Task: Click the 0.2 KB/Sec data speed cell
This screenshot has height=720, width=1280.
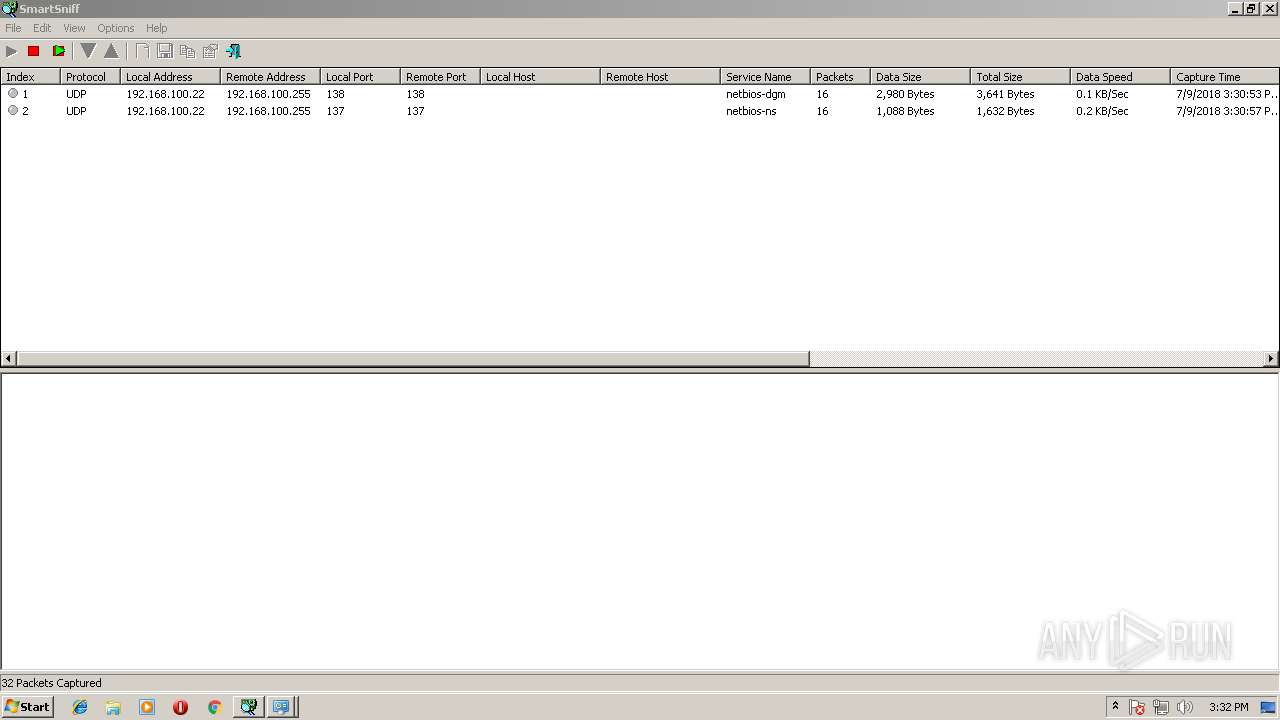Action: (1102, 111)
